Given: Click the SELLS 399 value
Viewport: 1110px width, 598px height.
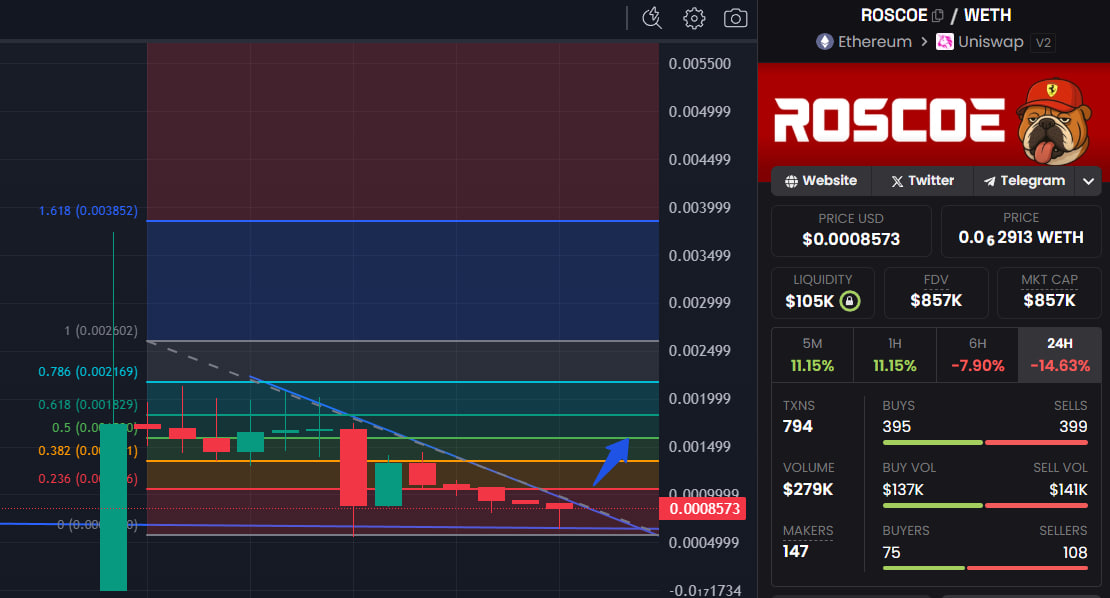Looking at the screenshot, I should (1073, 427).
